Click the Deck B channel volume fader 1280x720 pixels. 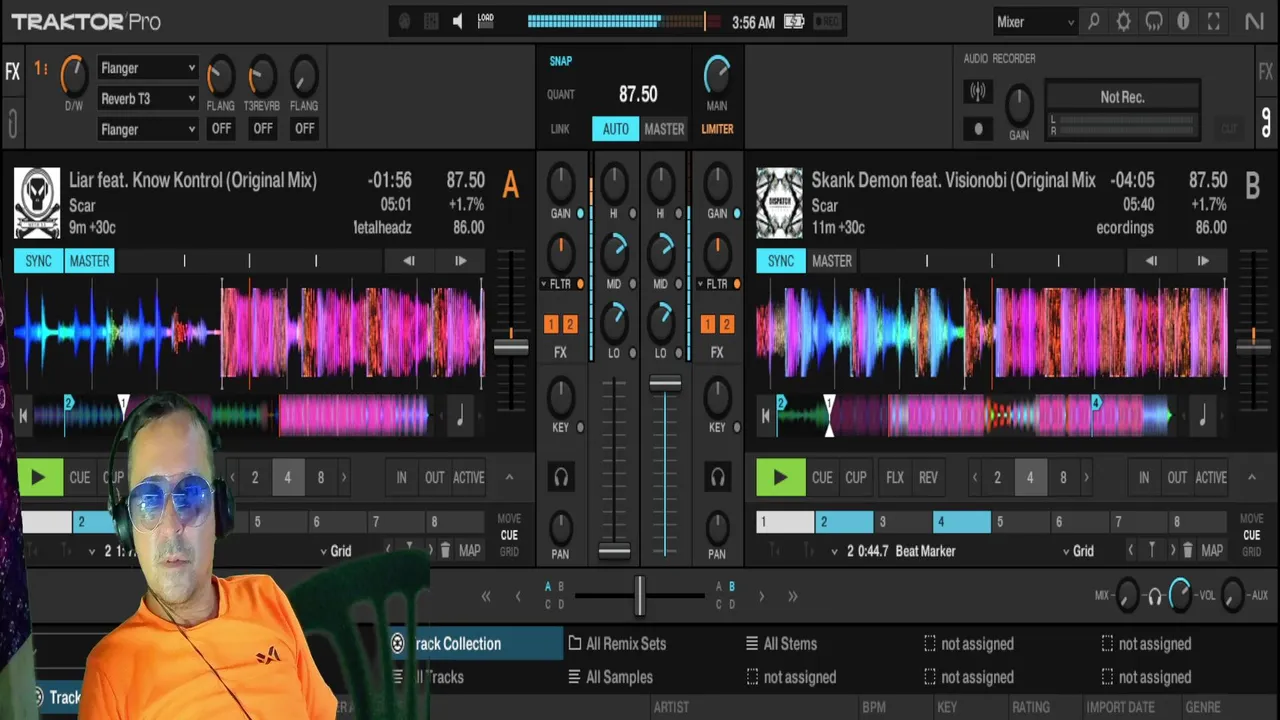665,384
